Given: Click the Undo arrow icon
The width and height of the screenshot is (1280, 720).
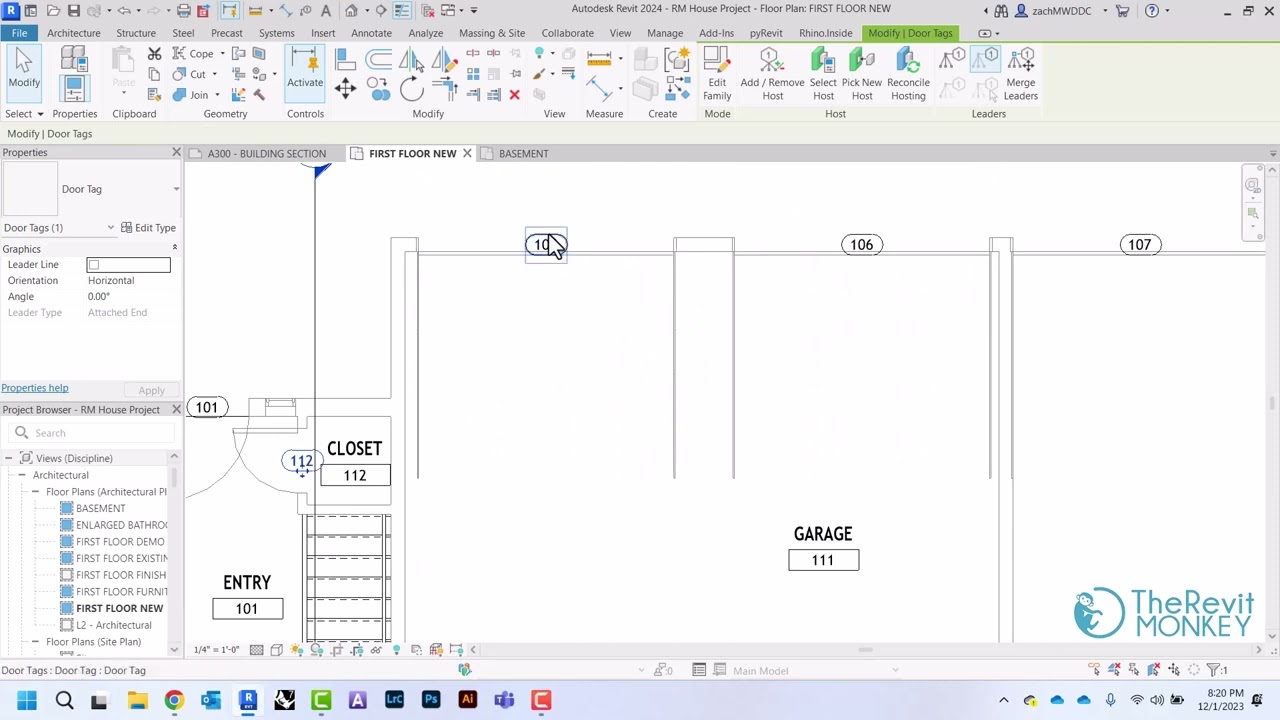Looking at the screenshot, I should pos(124,11).
